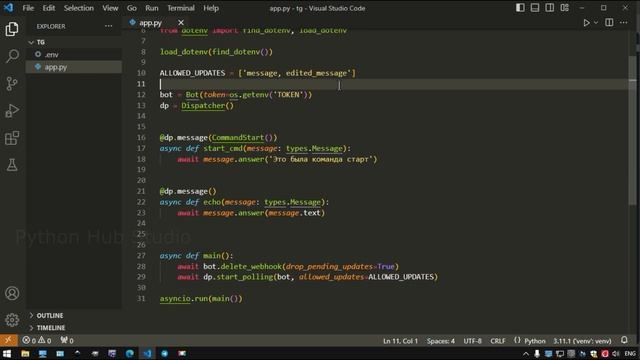Click the Dispatcher() call on line 13
Viewport: 640px width, 360px height.
[207, 105]
